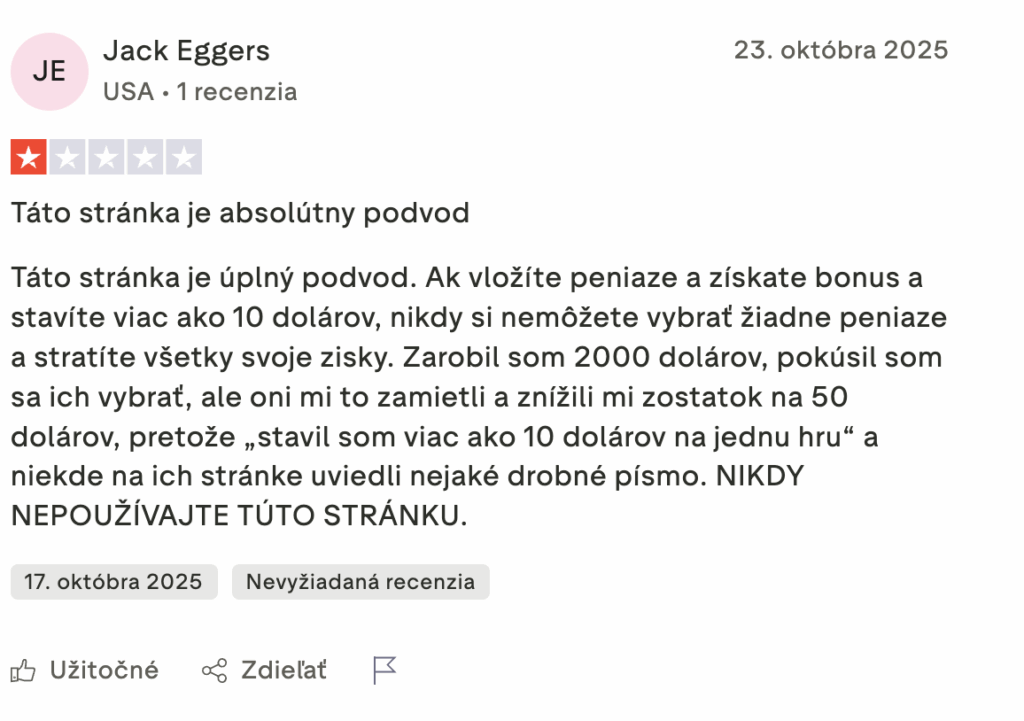This screenshot has width=1024, height=721.
Task: Click the share icon beside Zdieľať
Action: pyautogui.click(x=214, y=670)
